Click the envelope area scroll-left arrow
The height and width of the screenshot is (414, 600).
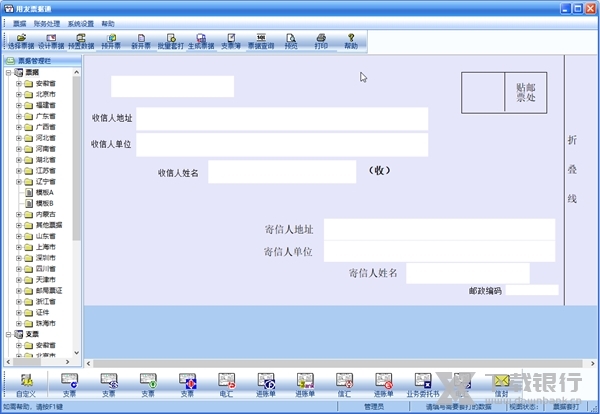pos(88,363)
